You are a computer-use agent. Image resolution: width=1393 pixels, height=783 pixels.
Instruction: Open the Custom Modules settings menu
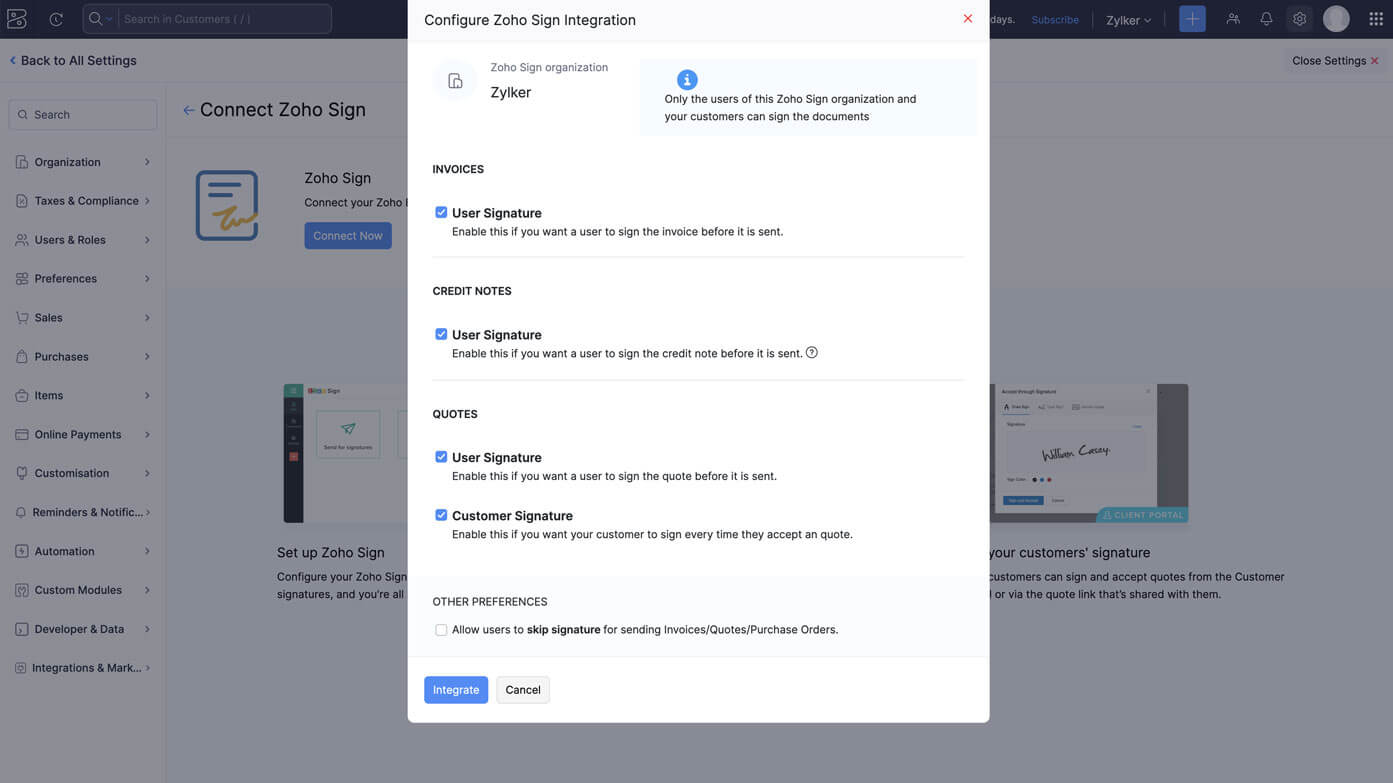pos(83,590)
